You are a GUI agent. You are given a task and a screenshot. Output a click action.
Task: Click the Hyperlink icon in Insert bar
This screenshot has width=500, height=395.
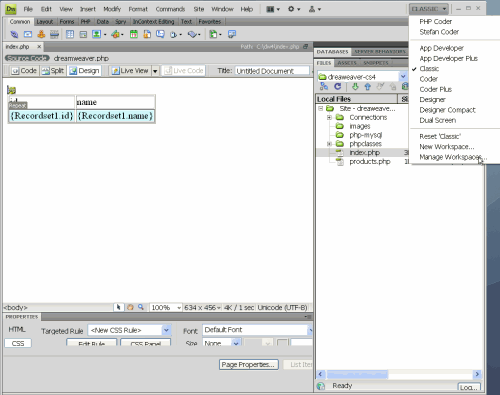point(14,34)
